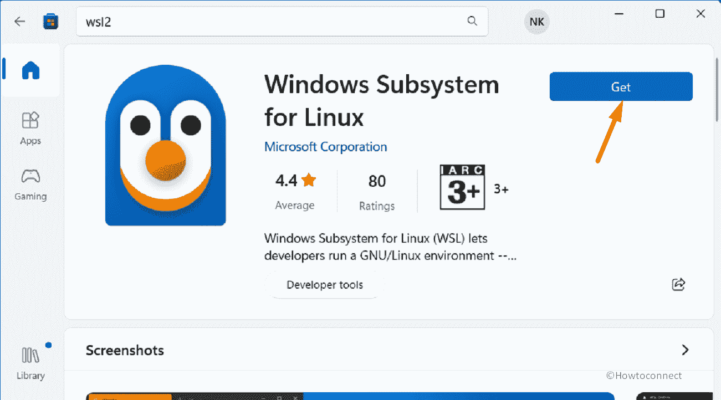This screenshot has height=400, width=721.
Task: Go to the Home section in sidebar
Action: tap(30, 70)
